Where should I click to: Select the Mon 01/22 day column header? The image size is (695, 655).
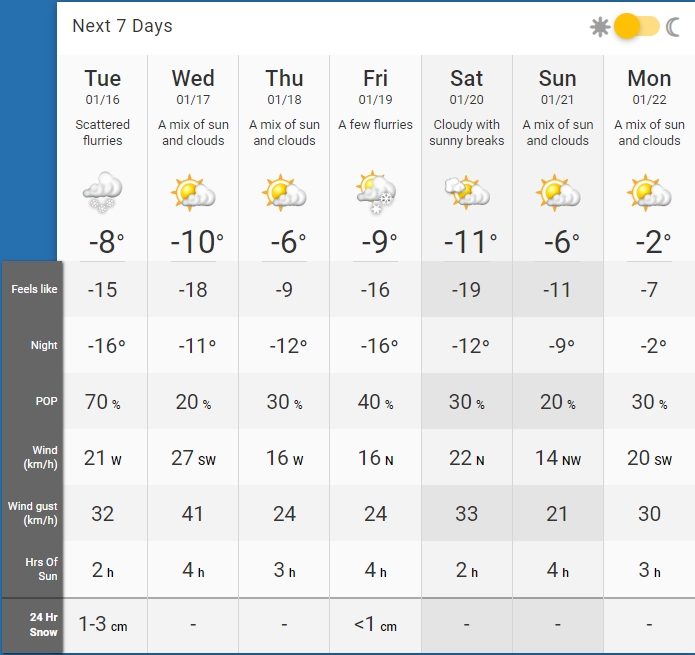coord(649,86)
